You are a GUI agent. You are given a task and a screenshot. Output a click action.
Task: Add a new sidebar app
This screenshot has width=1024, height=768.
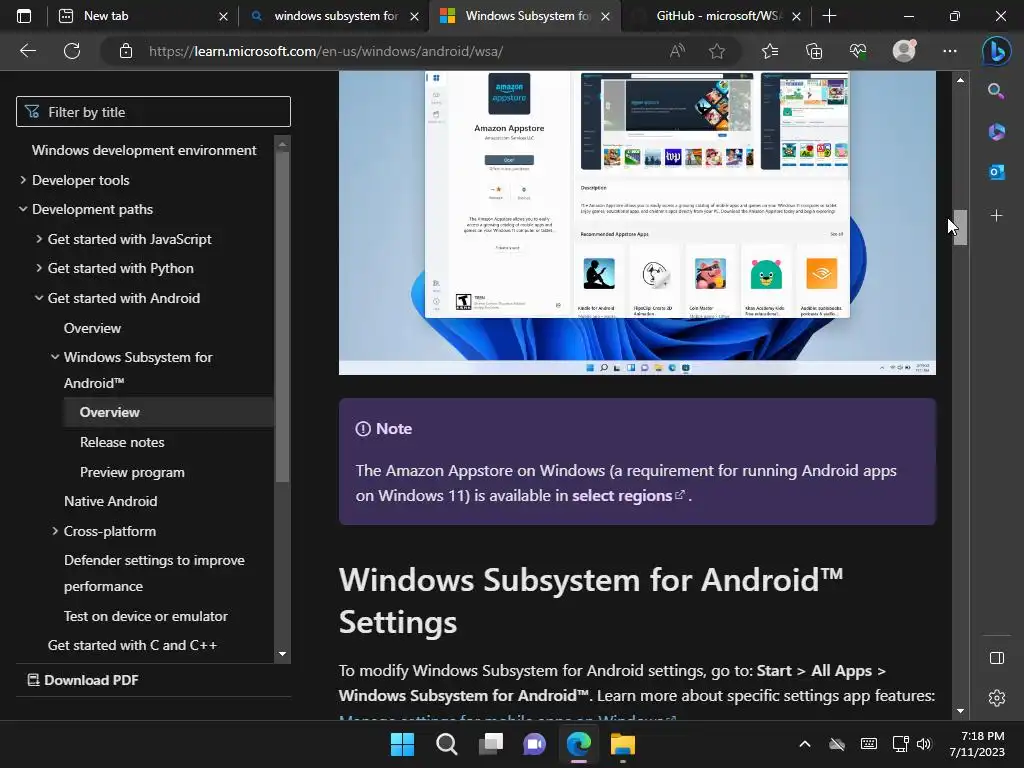tap(996, 216)
